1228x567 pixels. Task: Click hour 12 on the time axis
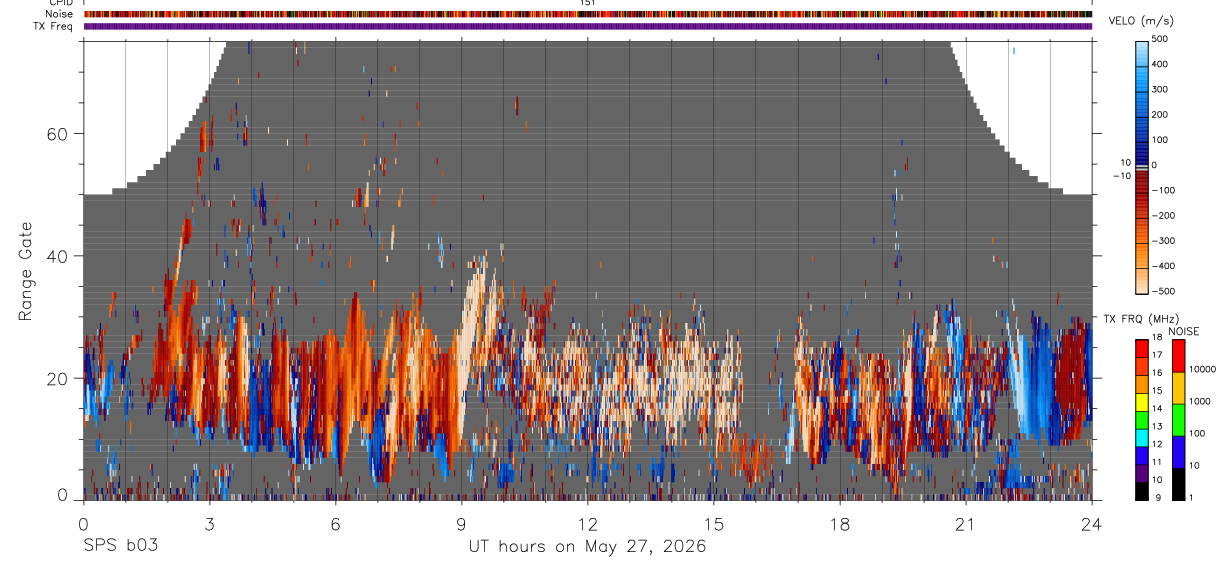[x=587, y=523]
